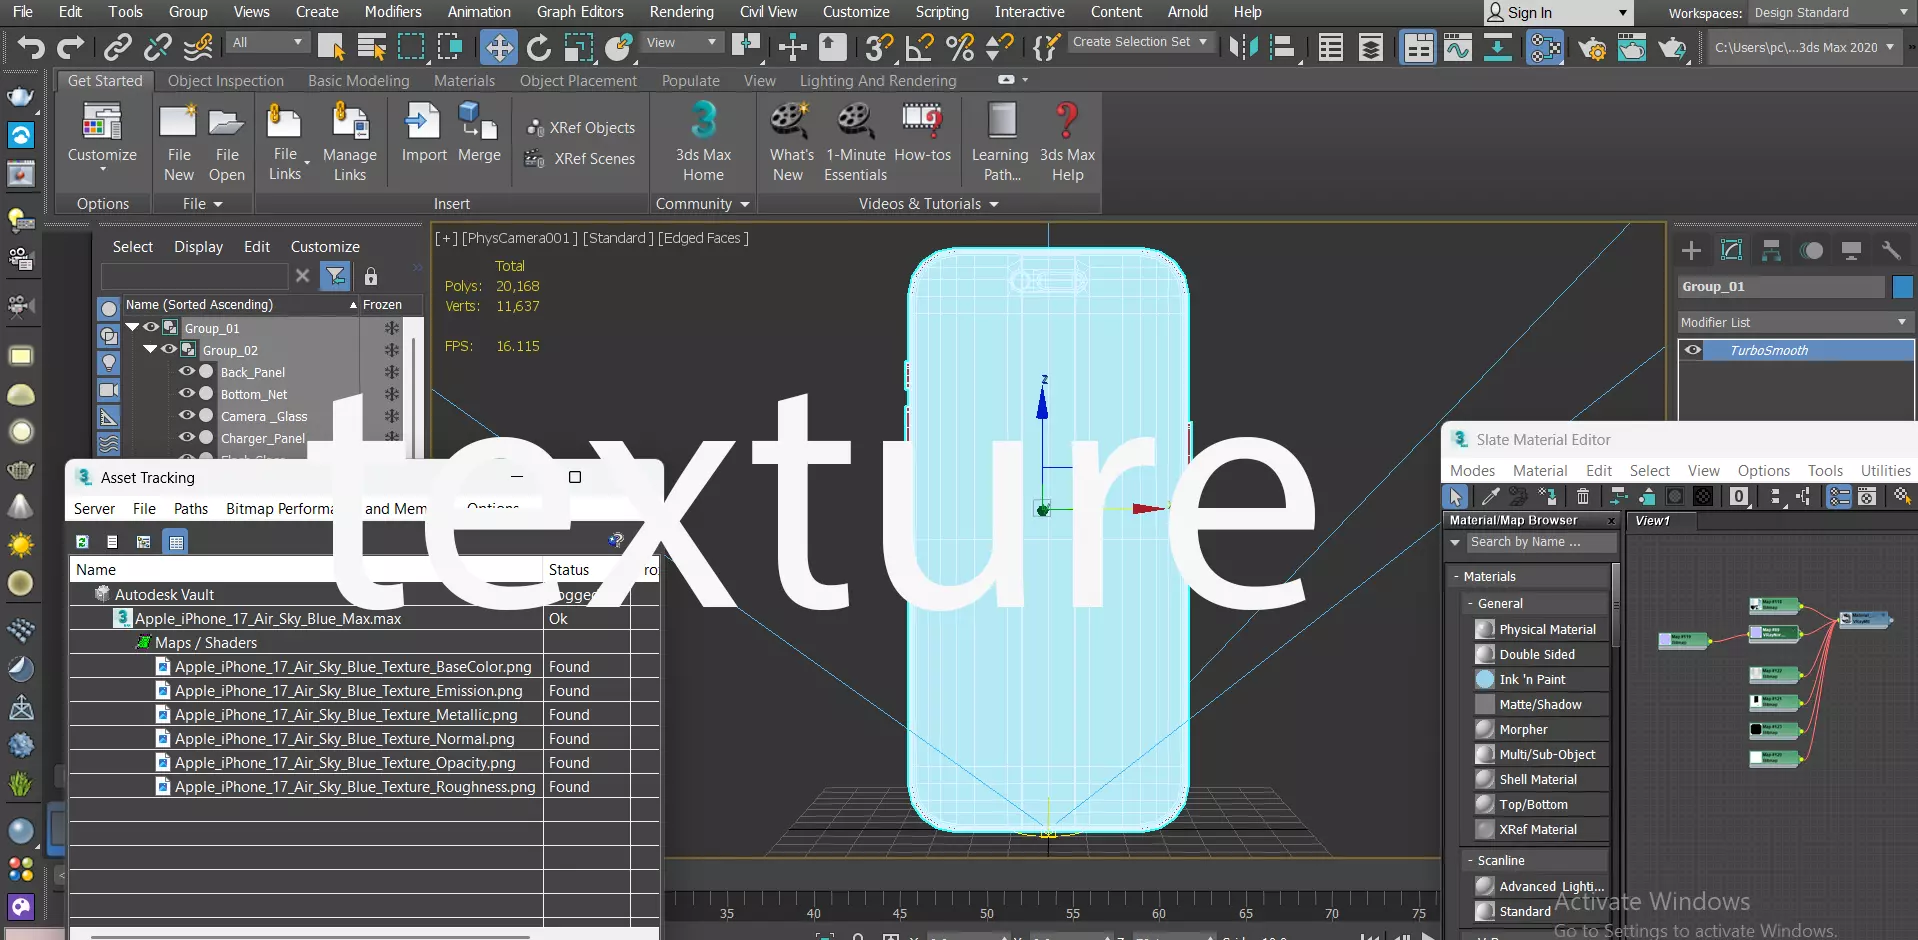Switch Asset Tracking to table view icon

click(176, 542)
